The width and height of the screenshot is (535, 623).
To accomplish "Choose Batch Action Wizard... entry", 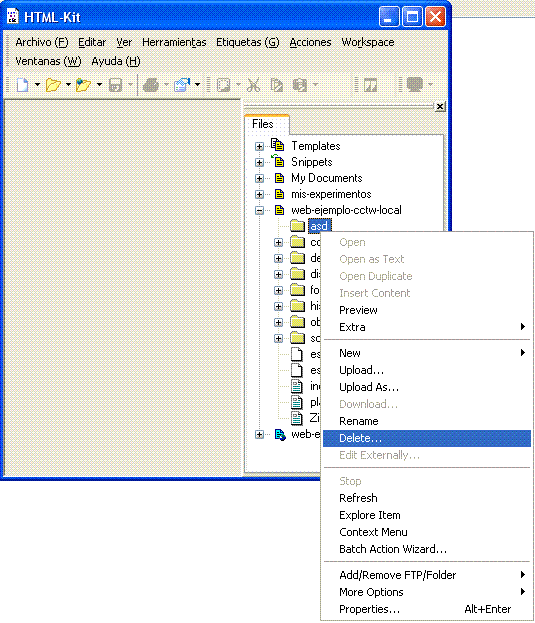I will click(427, 549).
